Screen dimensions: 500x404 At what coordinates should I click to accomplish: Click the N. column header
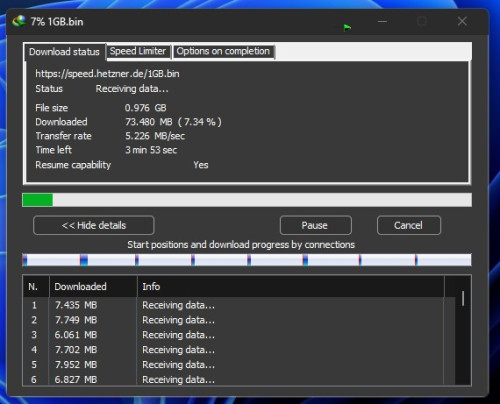click(x=36, y=286)
